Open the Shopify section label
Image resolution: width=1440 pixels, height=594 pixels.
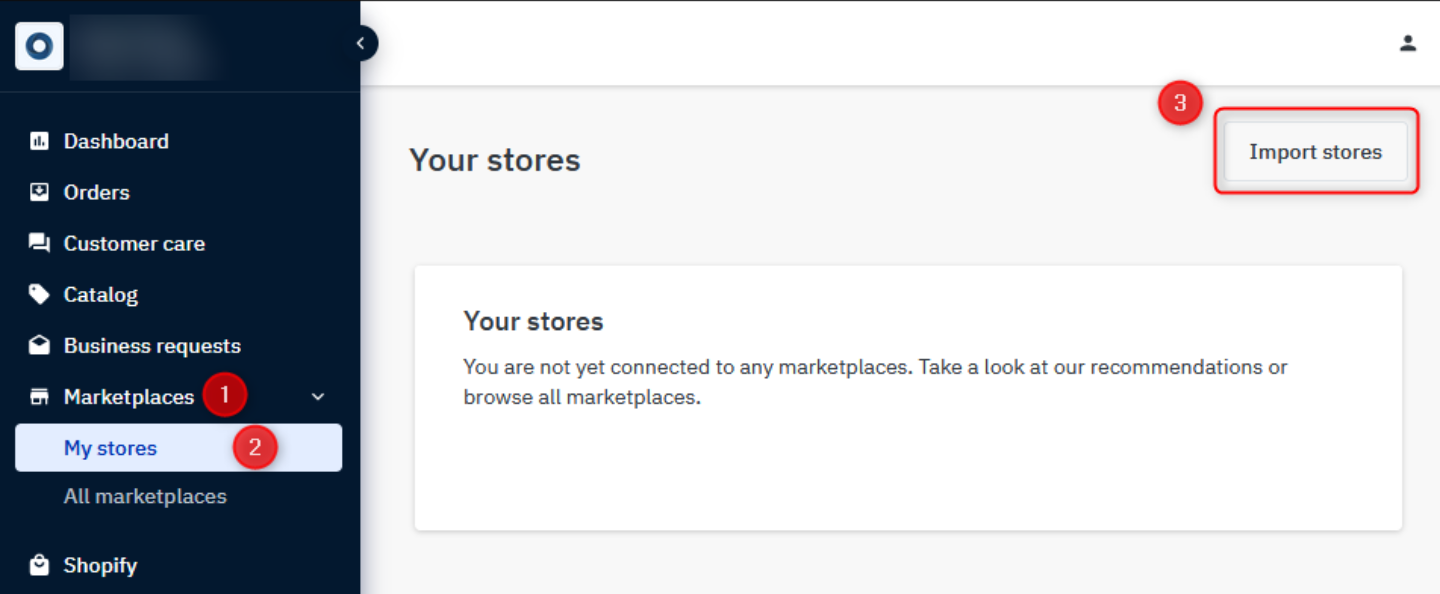tap(100, 565)
